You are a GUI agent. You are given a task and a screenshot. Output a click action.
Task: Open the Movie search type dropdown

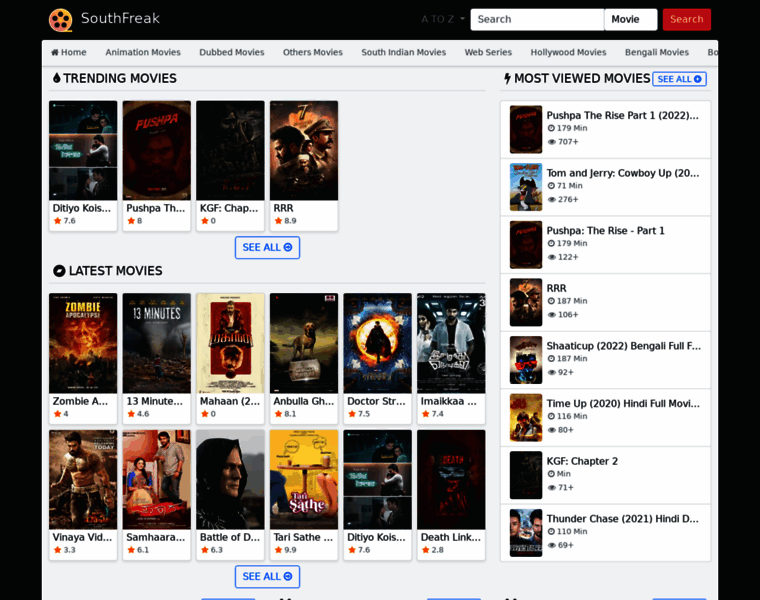pos(631,19)
